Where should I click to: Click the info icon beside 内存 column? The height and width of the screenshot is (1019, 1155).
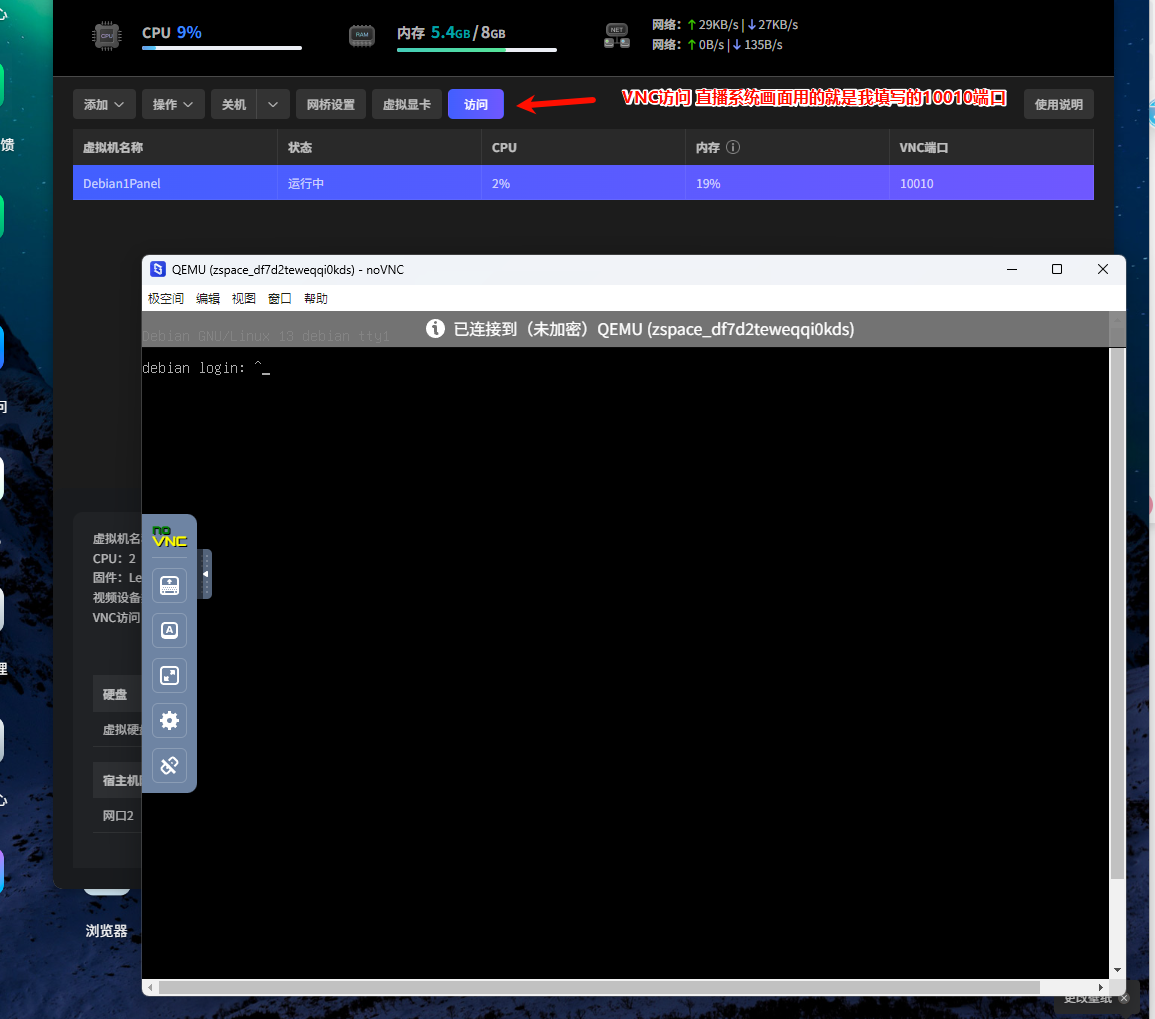[733, 148]
